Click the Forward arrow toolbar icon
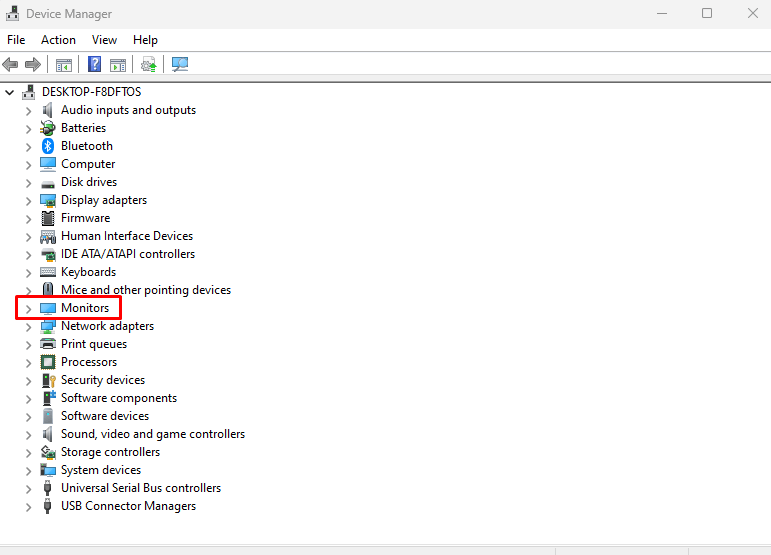771x555 pixels. click(x=33, y=64)
